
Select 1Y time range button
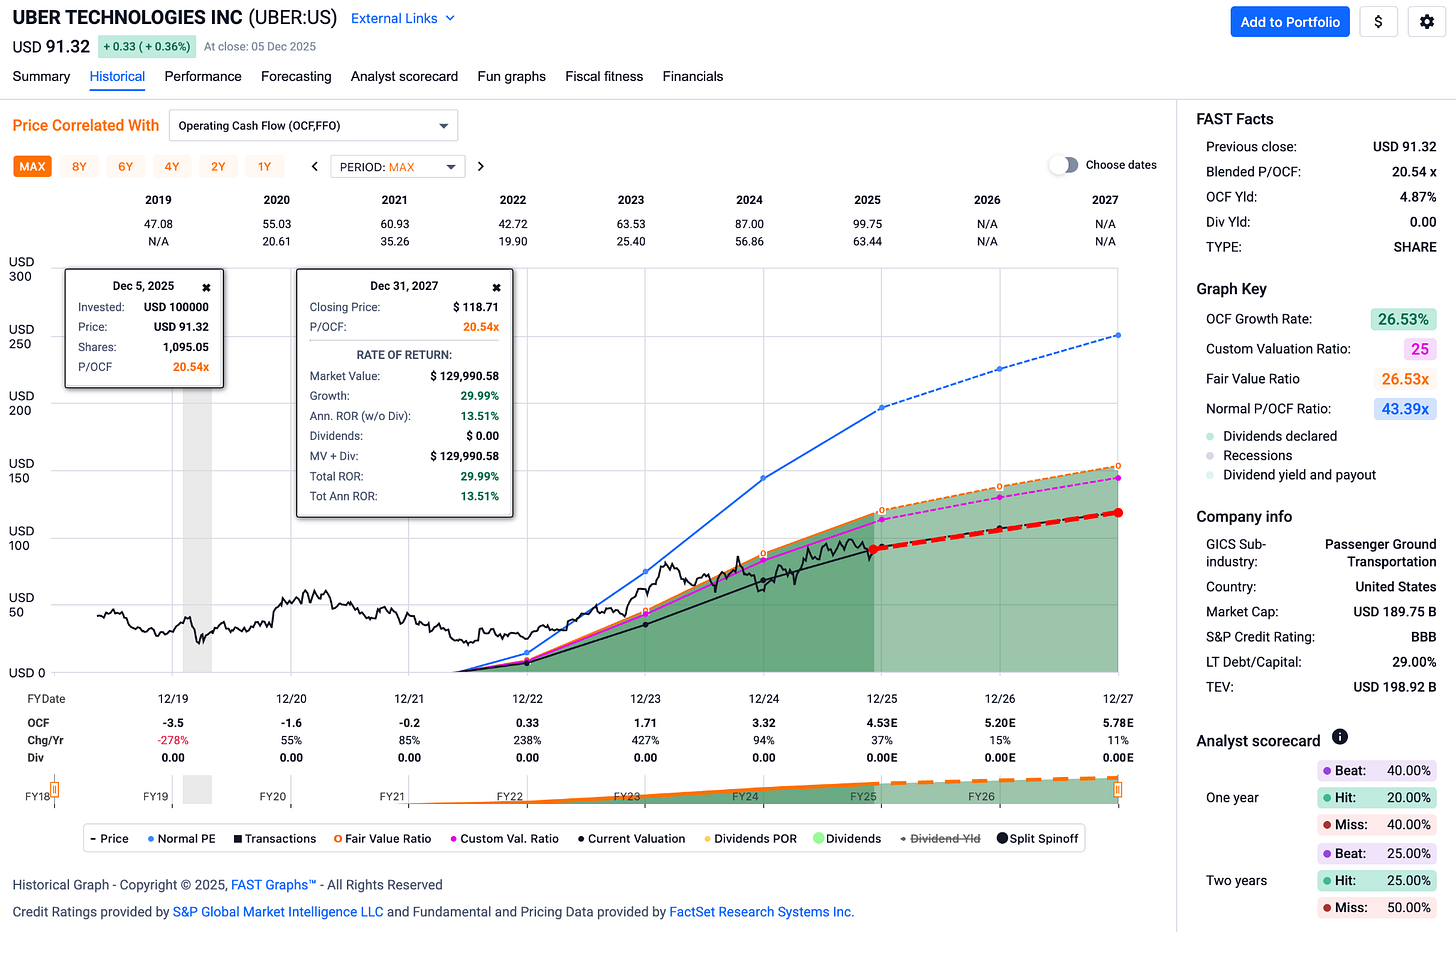(264, 167)
